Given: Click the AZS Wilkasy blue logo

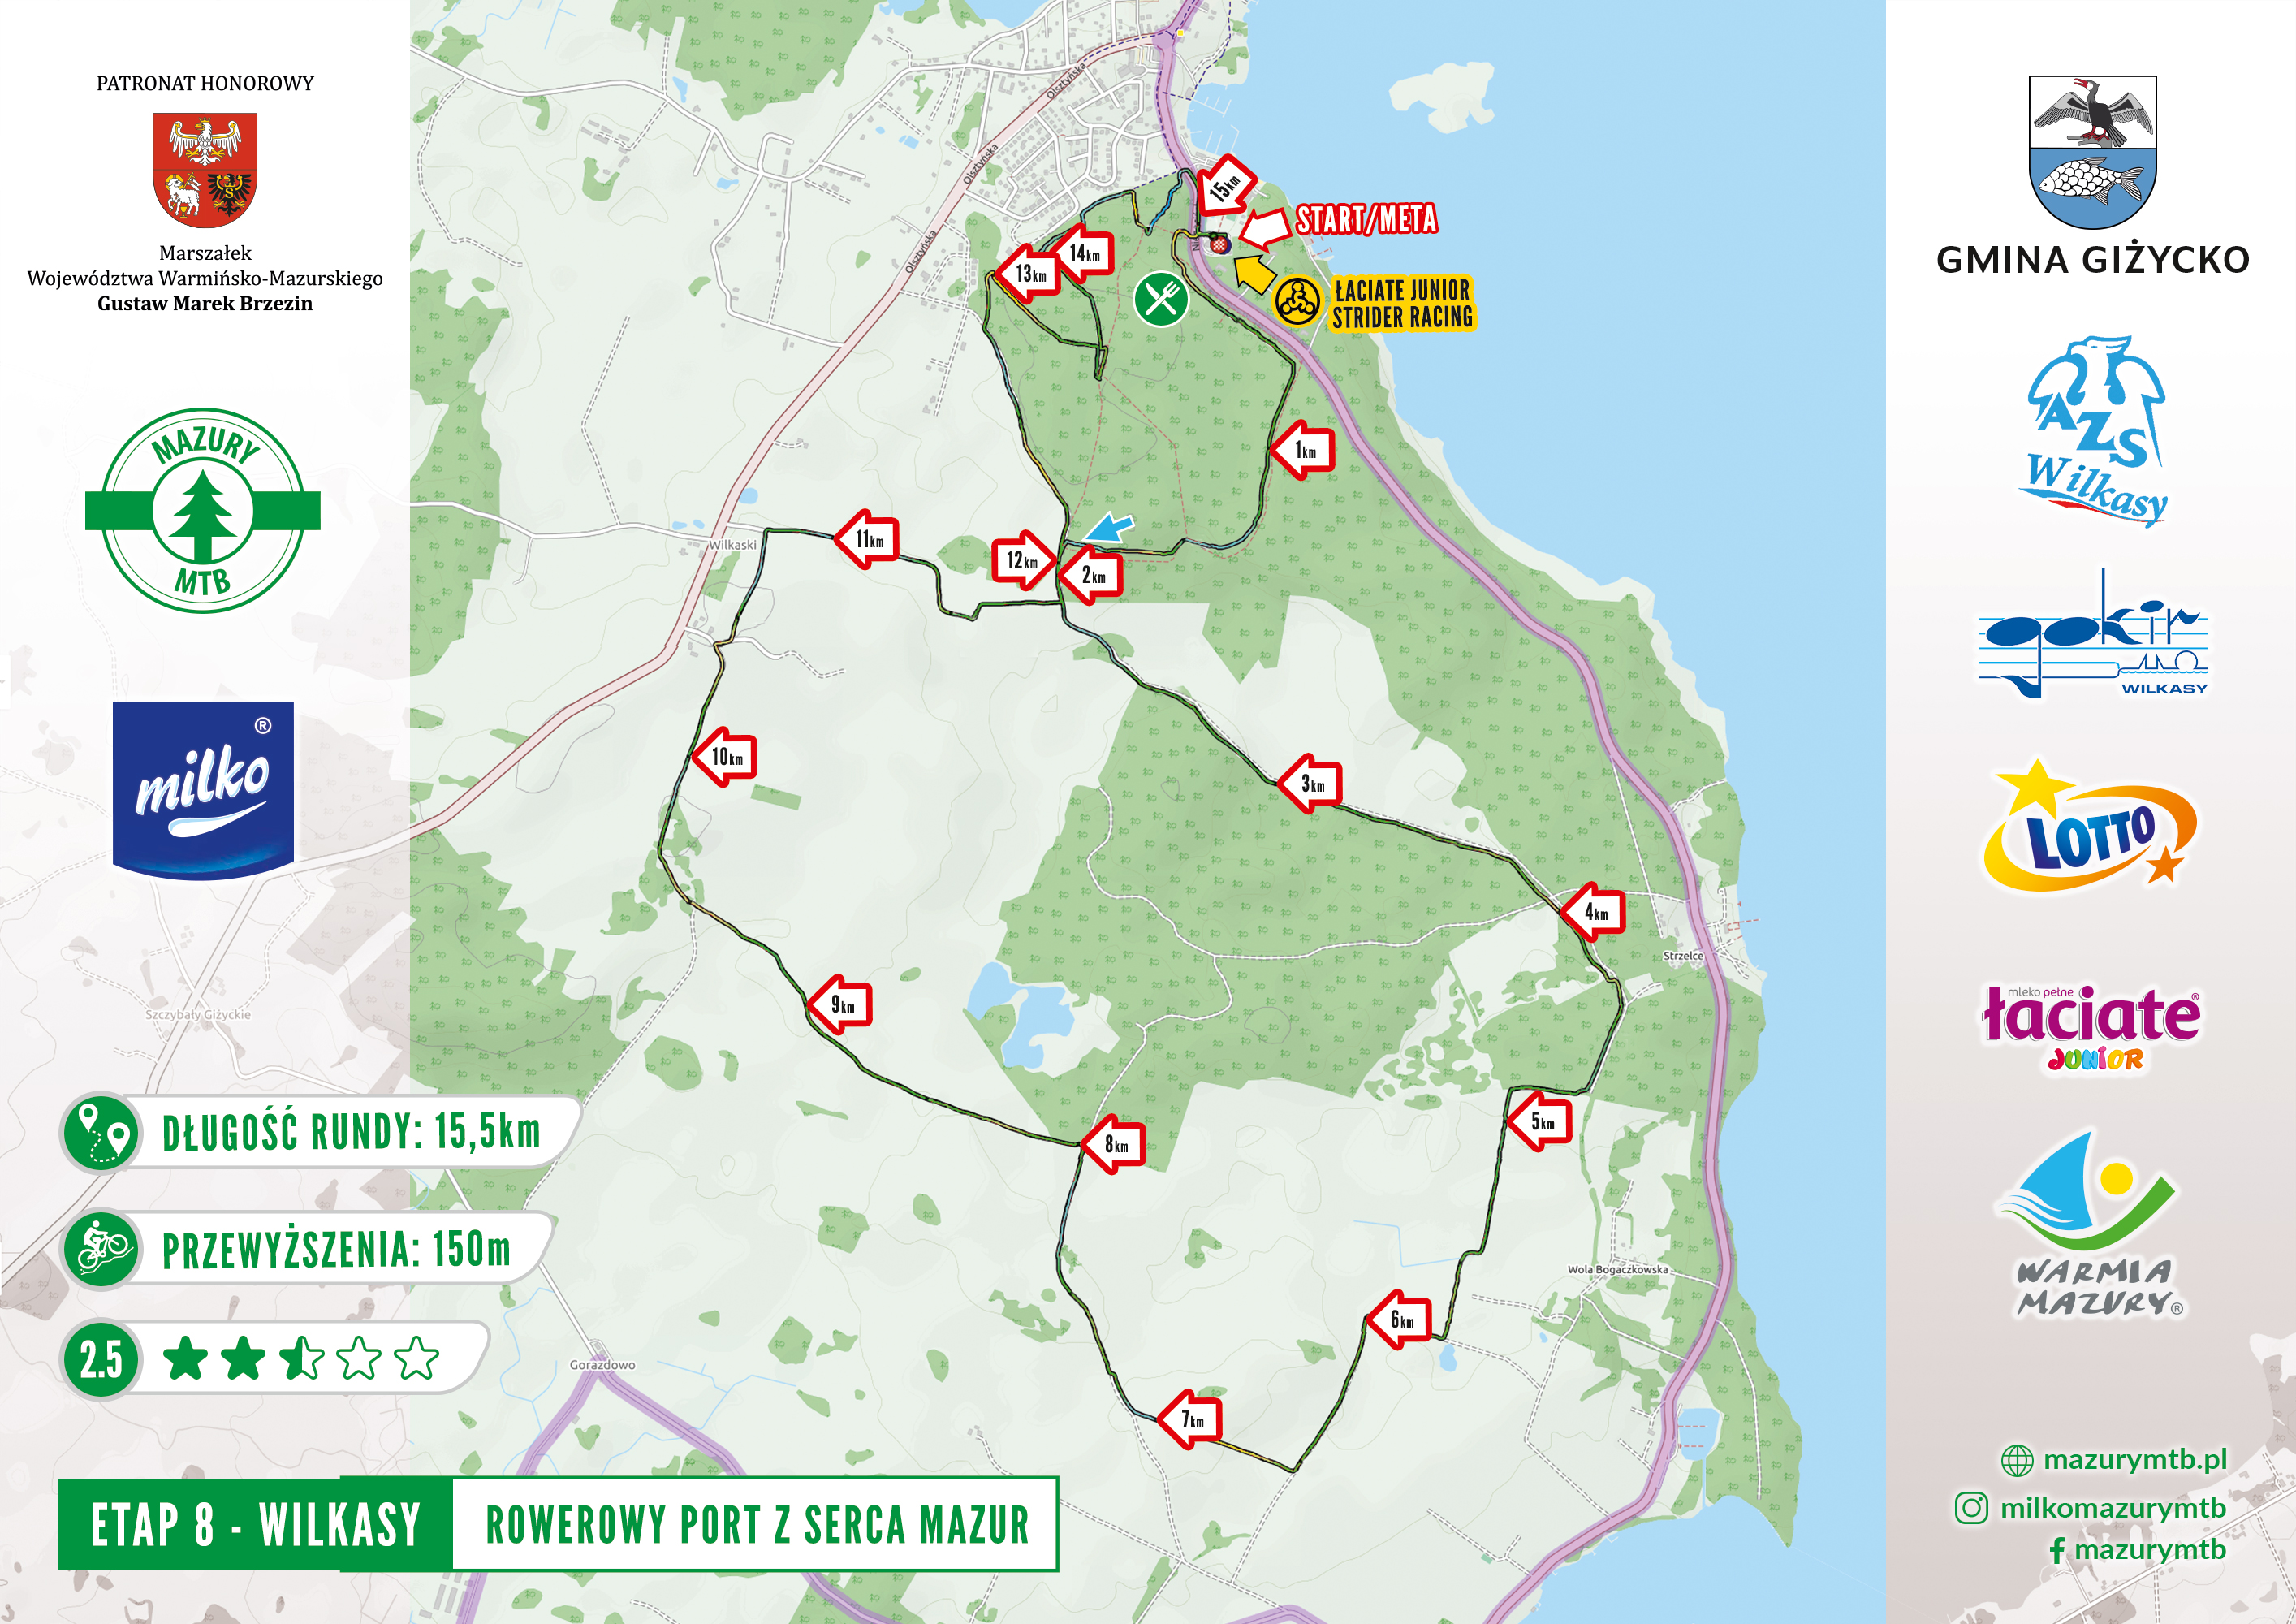Looking at the screenshot, I should coord(2095,432).
